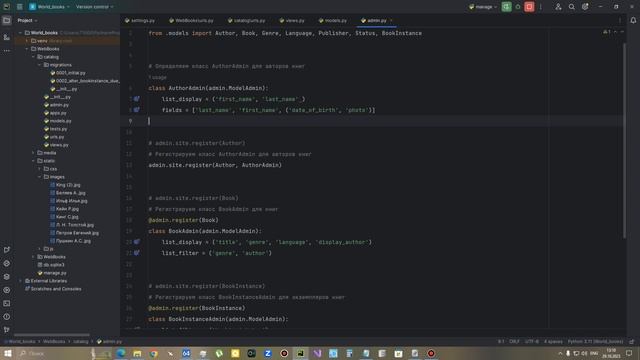Open the Problems tool window icon
Image resolution: width=640 pixels, height=360 pixels.
tap(7, 316)
